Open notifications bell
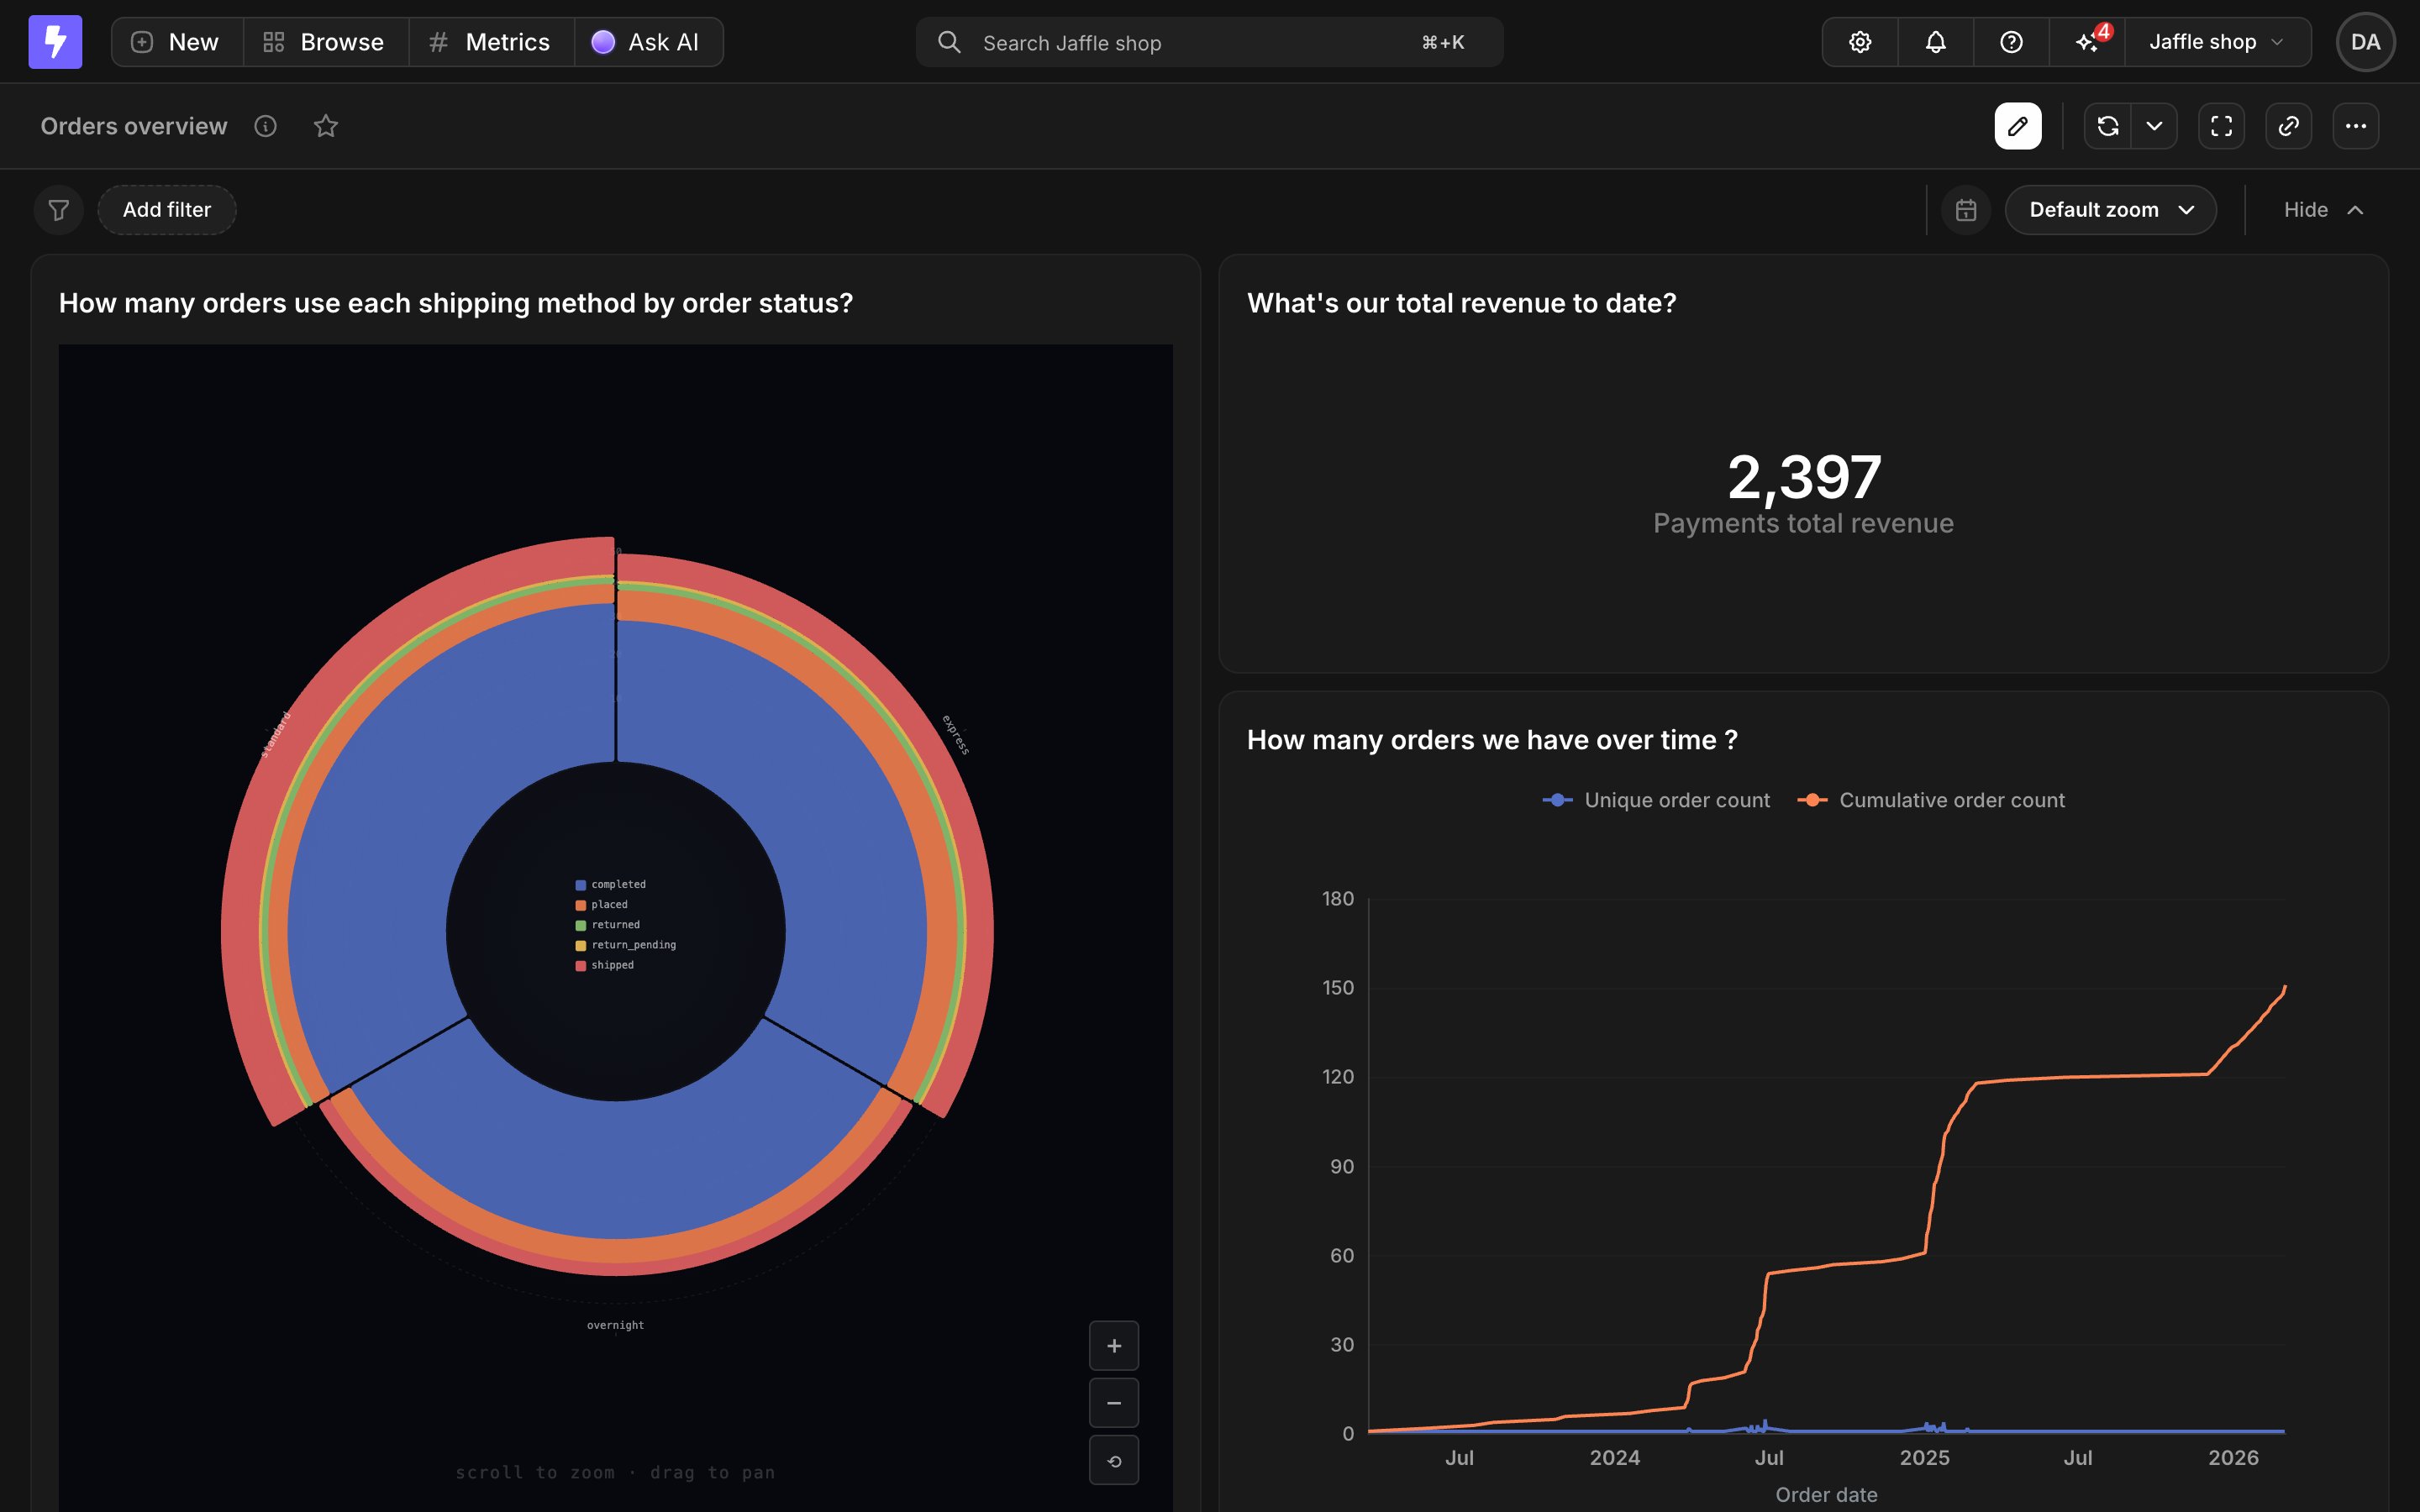Viewport: 2420px width, 1512px height. pos(1936,42)
